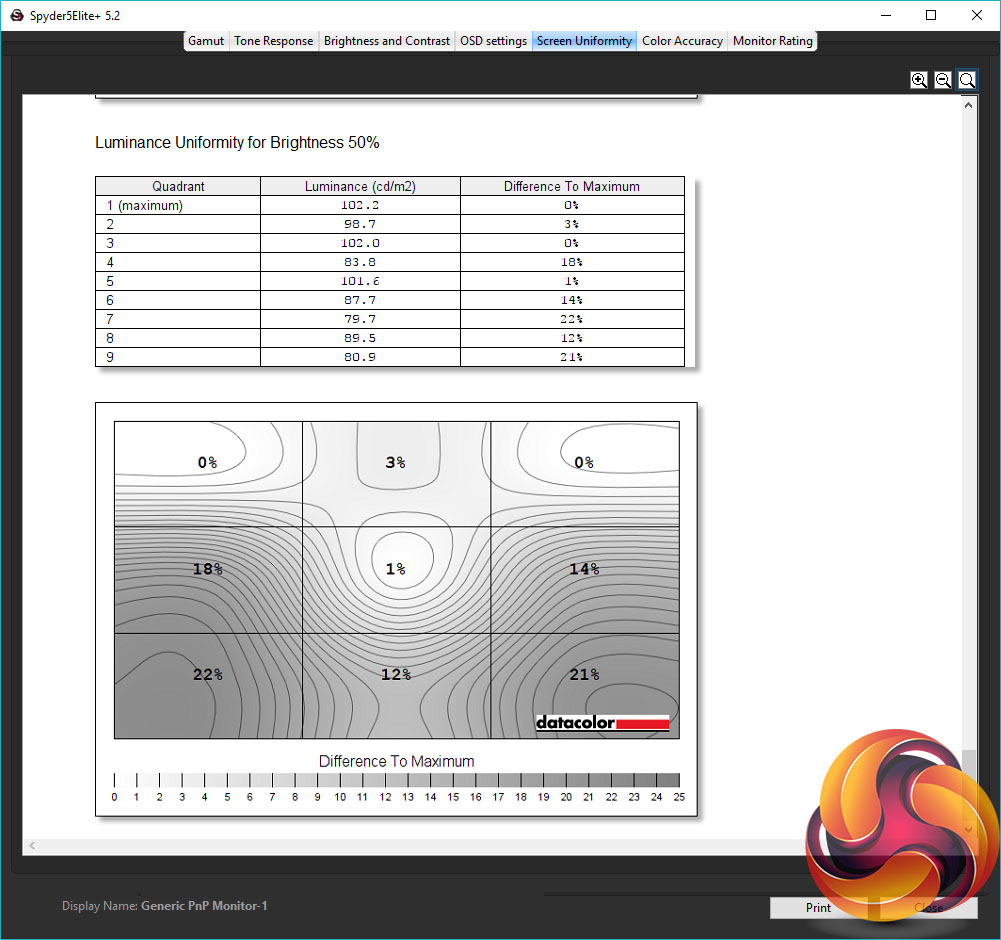The image size is (1001, 940).
Task: Select the OSD settings tab
Action: coord(493,41)
